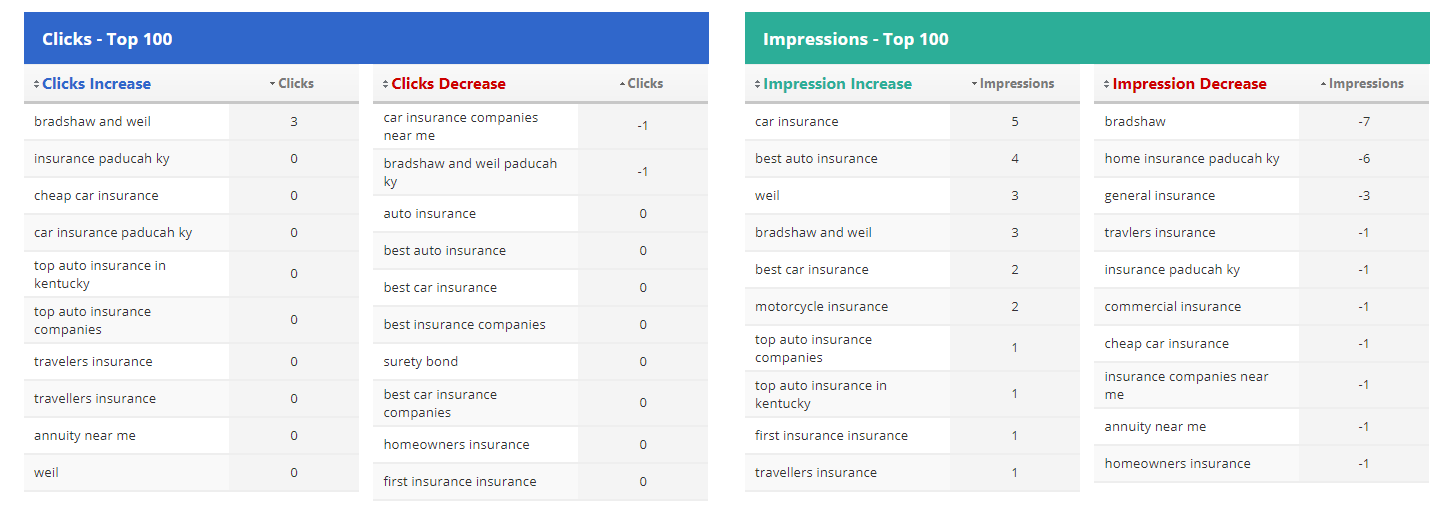Click sort icon beside Impression Increase header
This screenshot has width=1446, height=528.
click(x=758, y=84)
